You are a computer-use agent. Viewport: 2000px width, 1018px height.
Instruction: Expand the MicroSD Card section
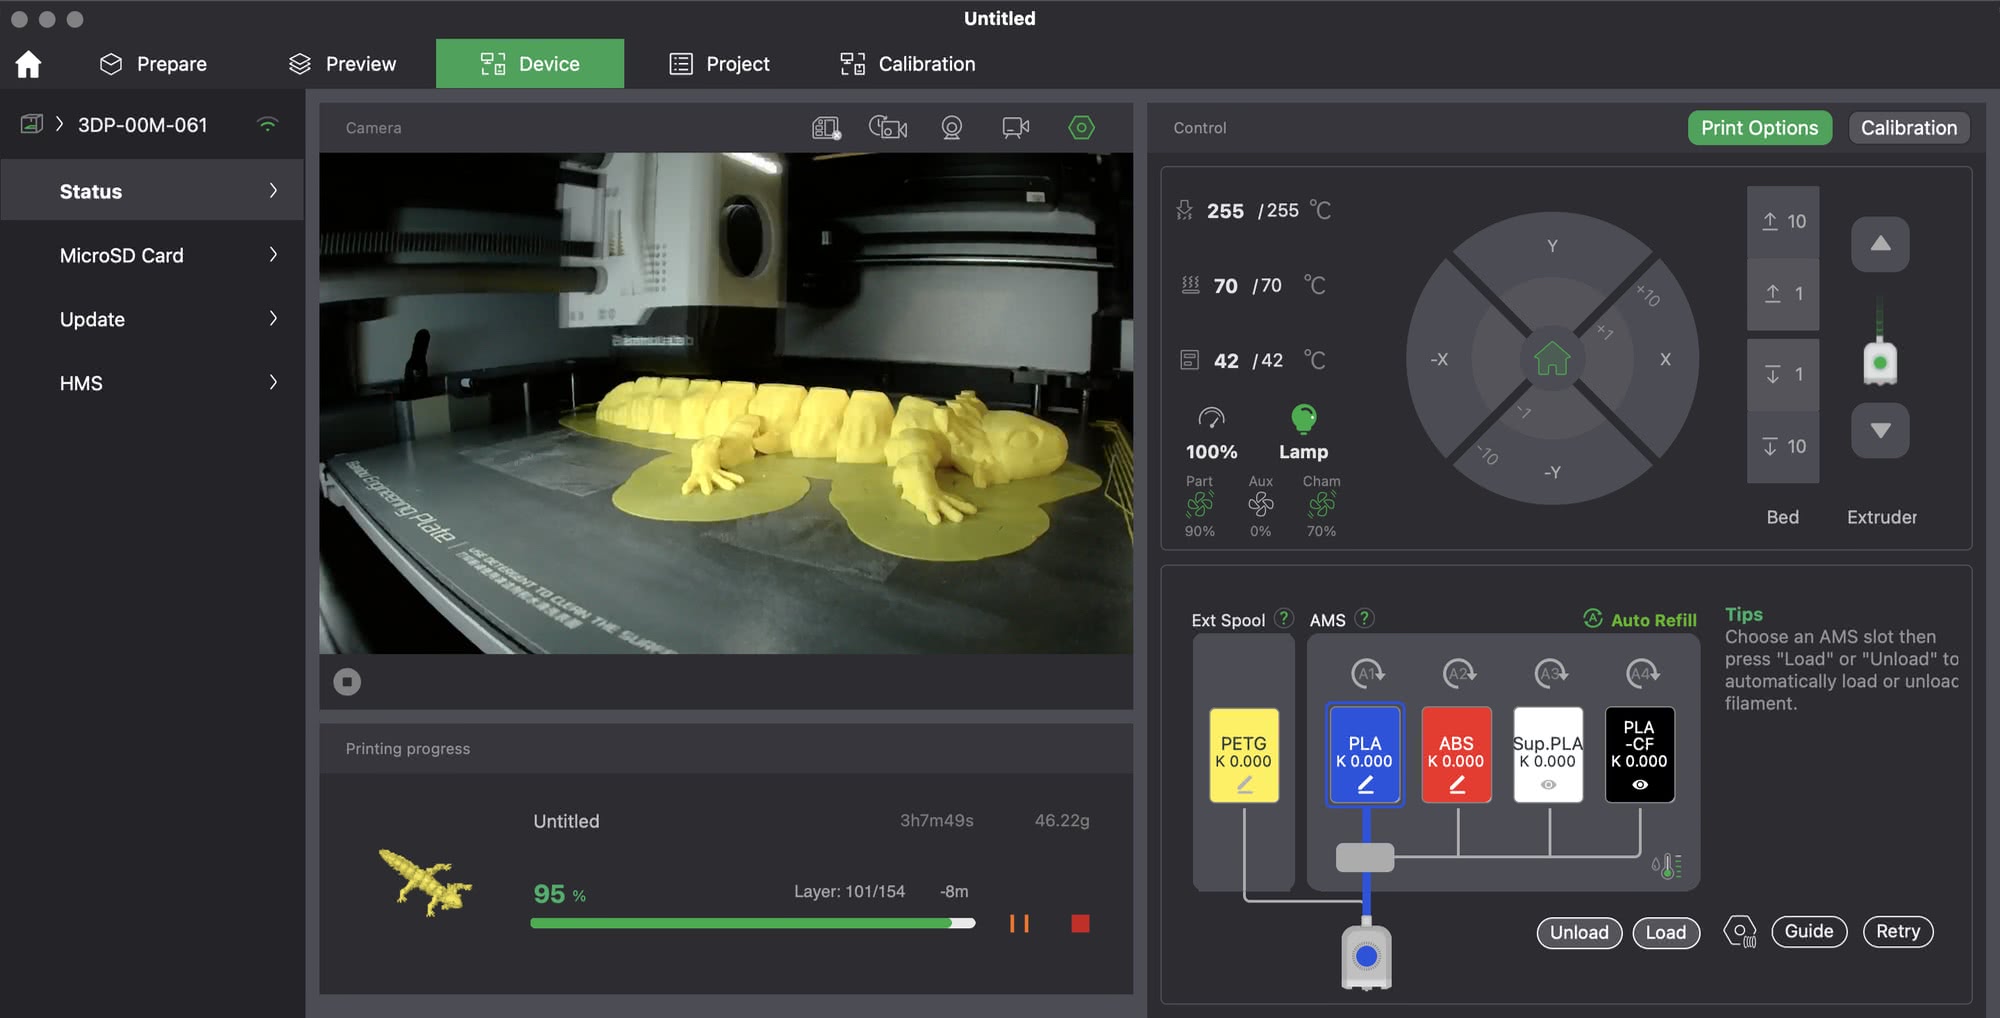152,255
